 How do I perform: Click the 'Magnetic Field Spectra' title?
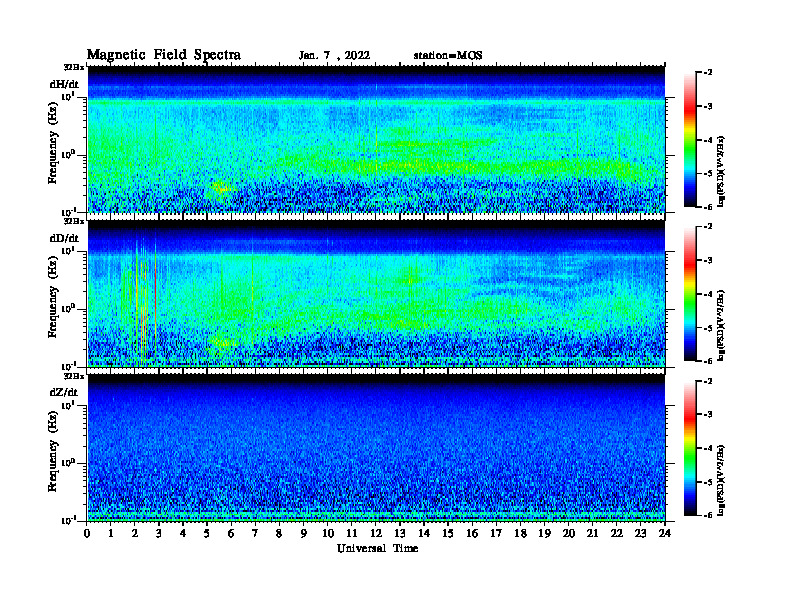click(164, 55)
